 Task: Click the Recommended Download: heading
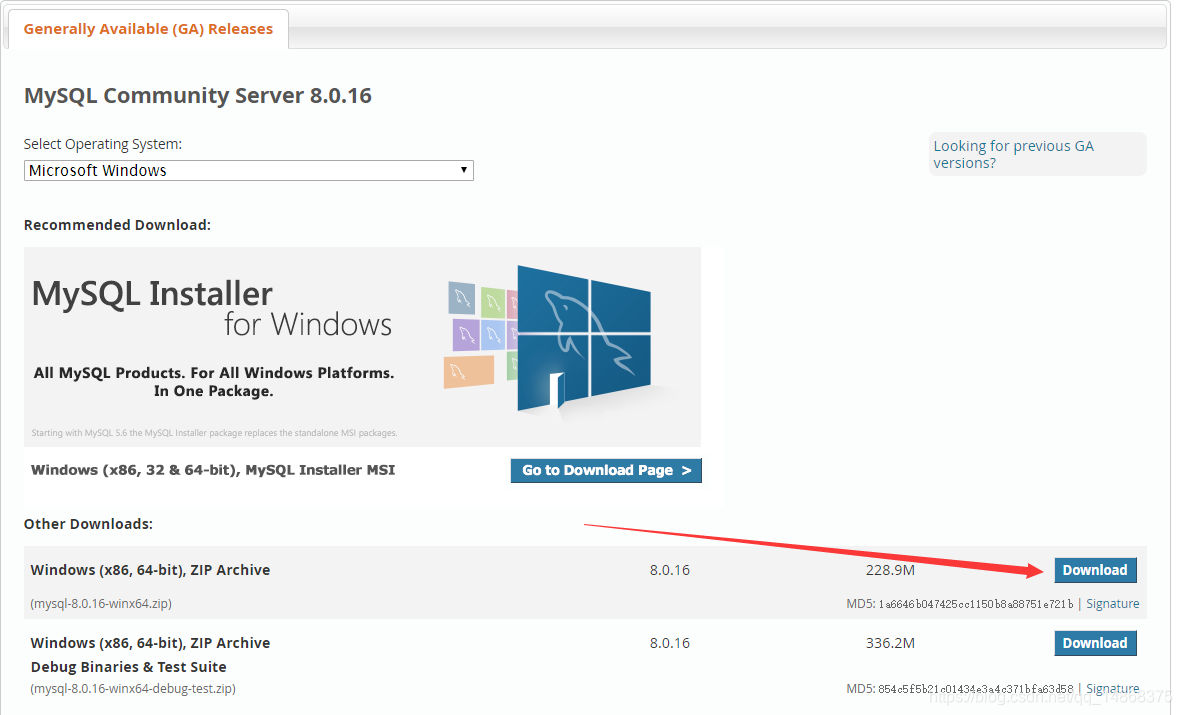click(117, 225)
